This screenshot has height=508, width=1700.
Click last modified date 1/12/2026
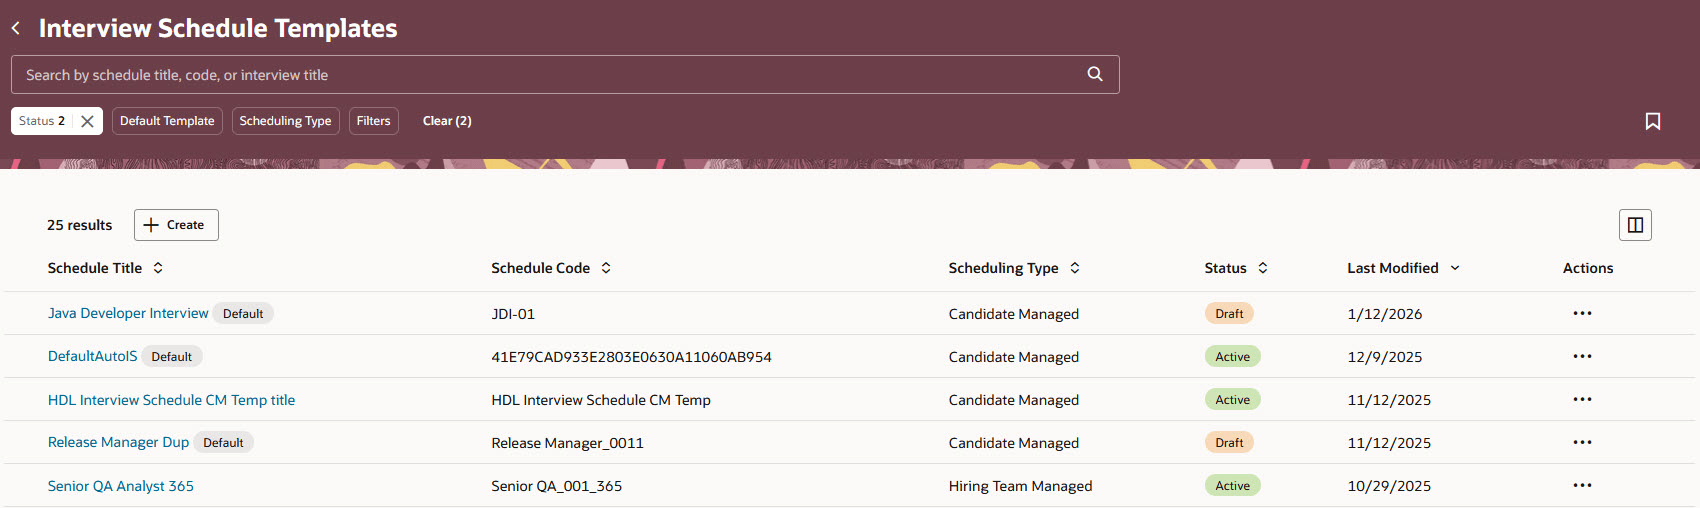click(x=1384, y=314)
